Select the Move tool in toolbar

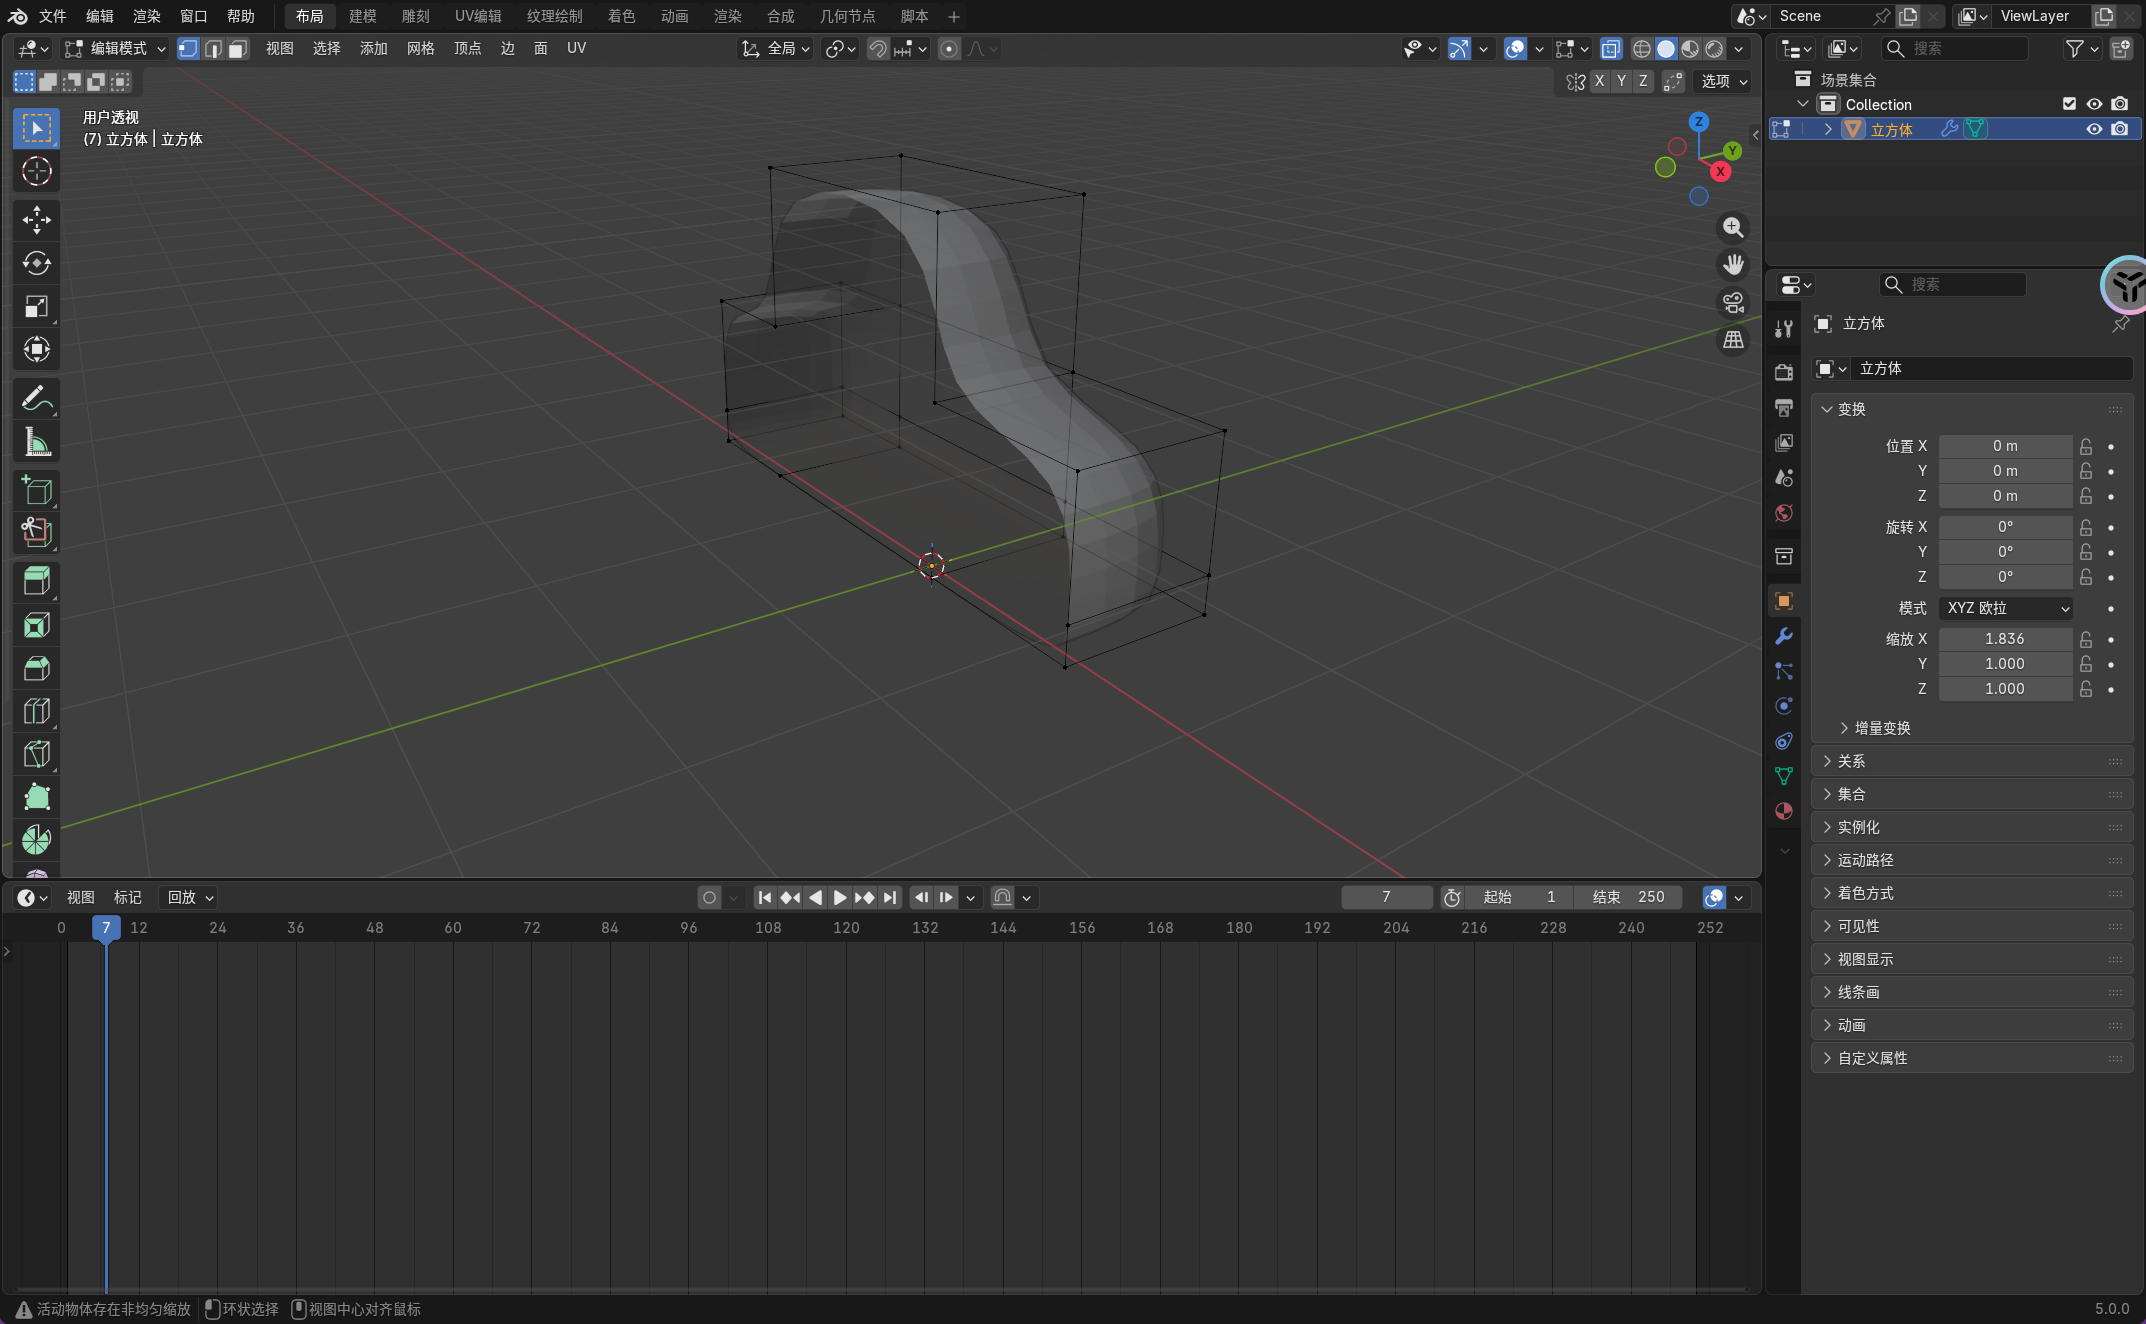coord(37,220)
